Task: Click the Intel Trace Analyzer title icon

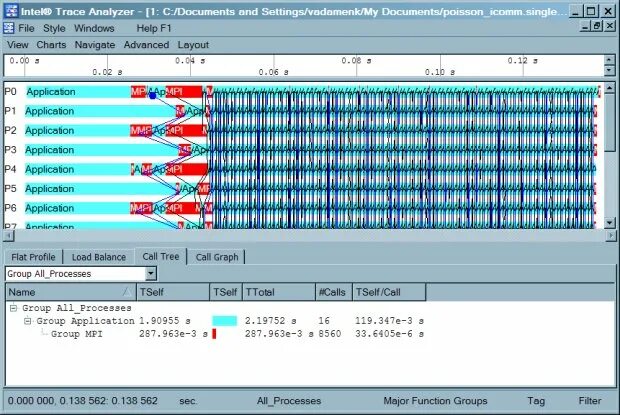Action: (11, 11)
